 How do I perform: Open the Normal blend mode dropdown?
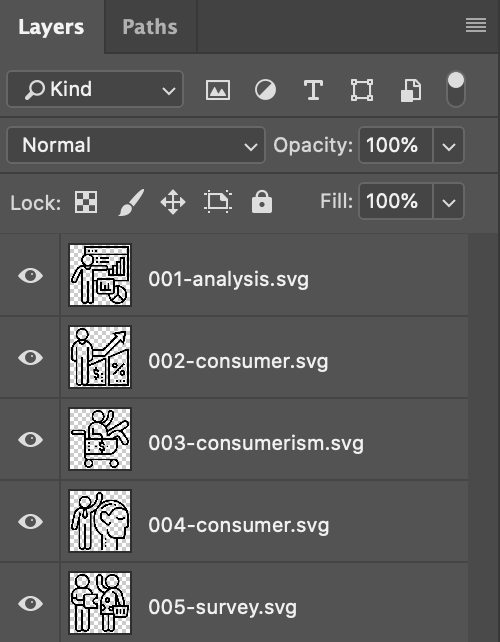136,145
